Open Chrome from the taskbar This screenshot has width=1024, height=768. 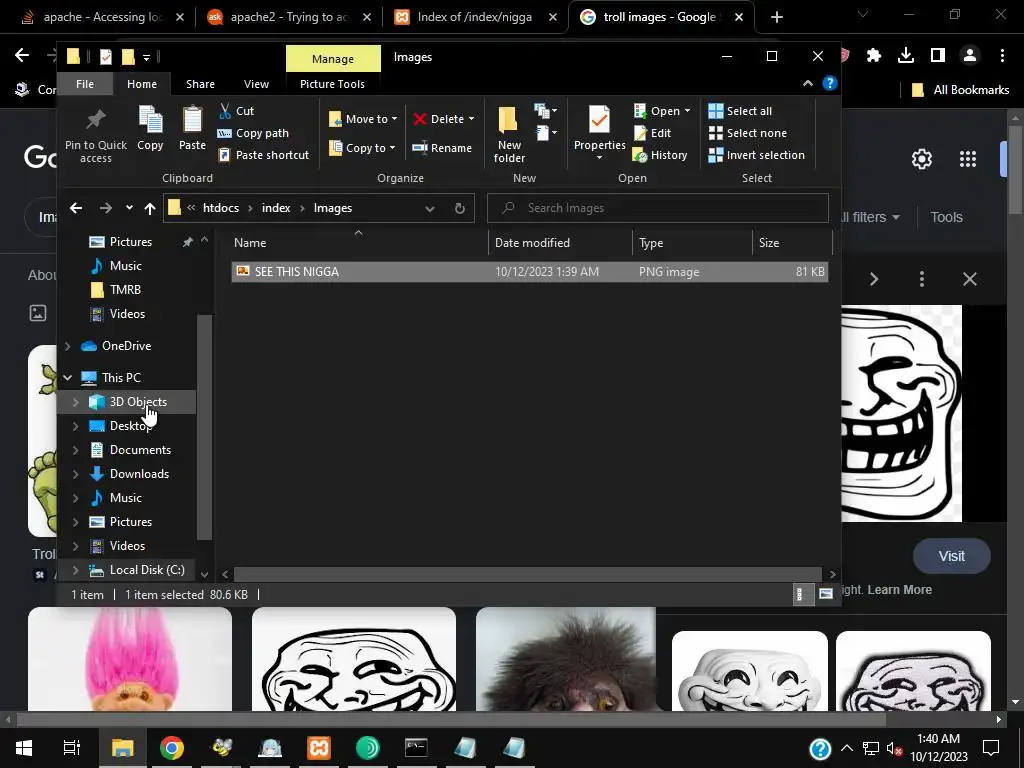(172, 748)
